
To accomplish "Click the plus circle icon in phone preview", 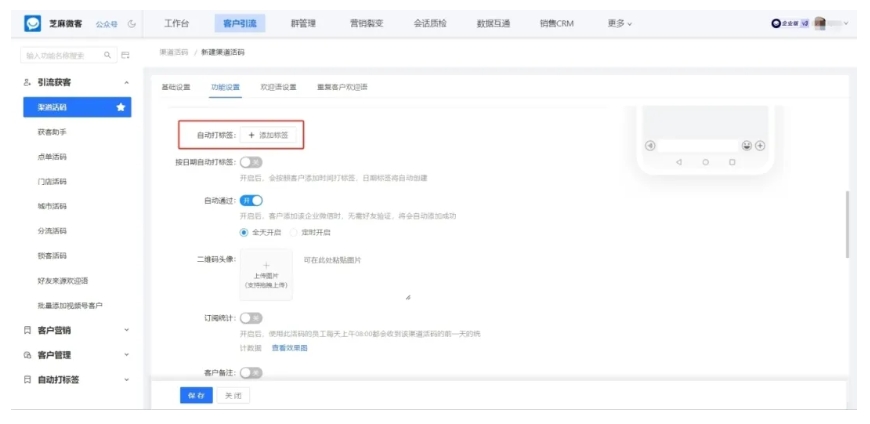I will tap(760, 145).
